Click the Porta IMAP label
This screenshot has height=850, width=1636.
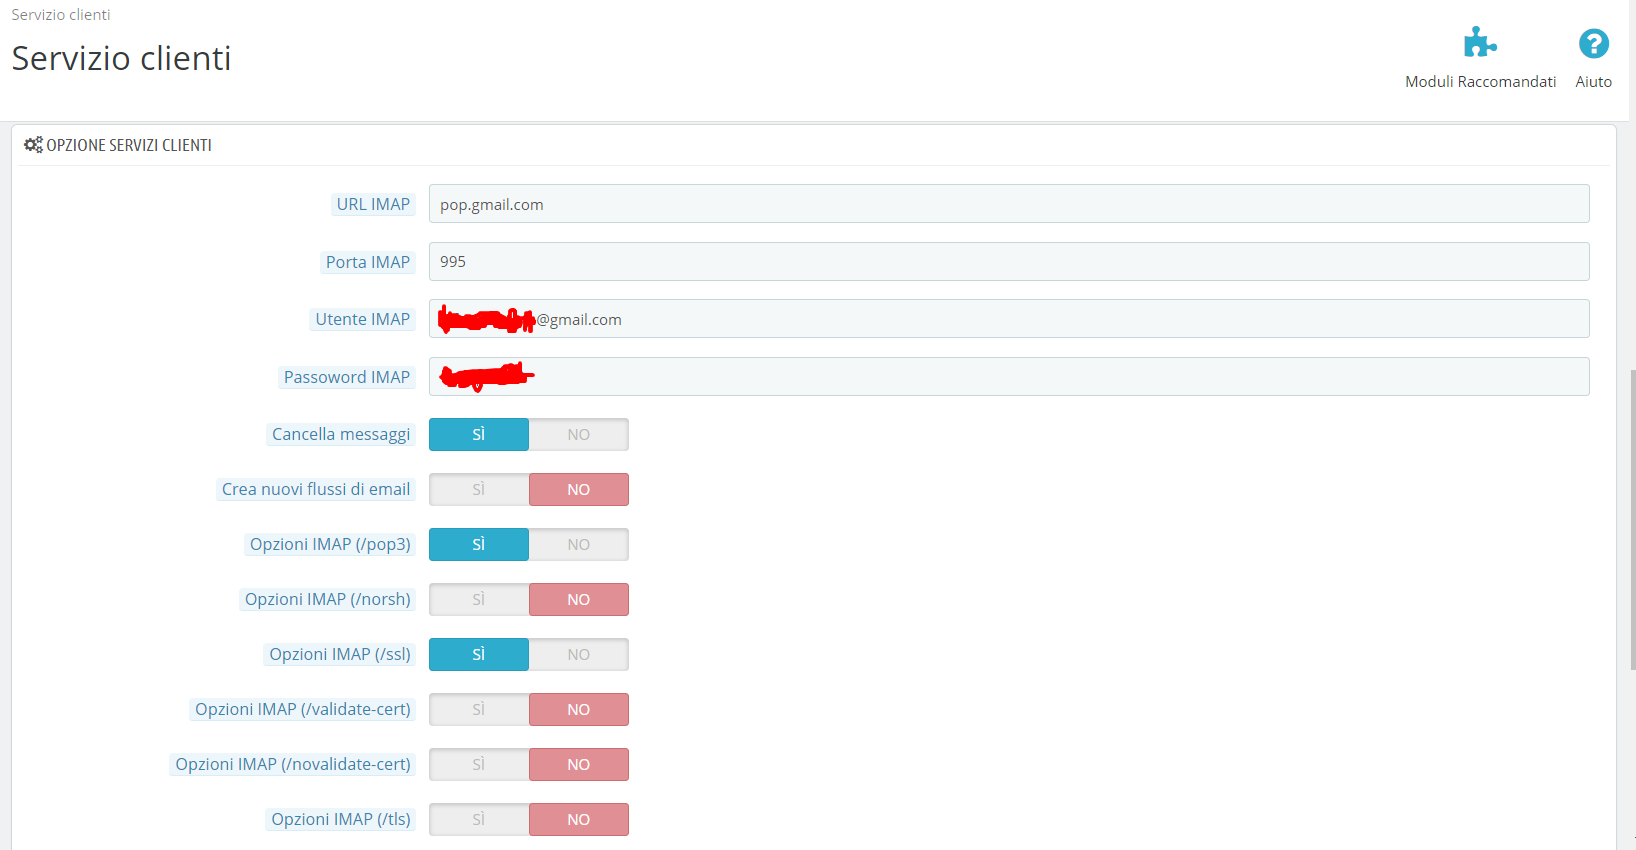click(x=368, y=262)
